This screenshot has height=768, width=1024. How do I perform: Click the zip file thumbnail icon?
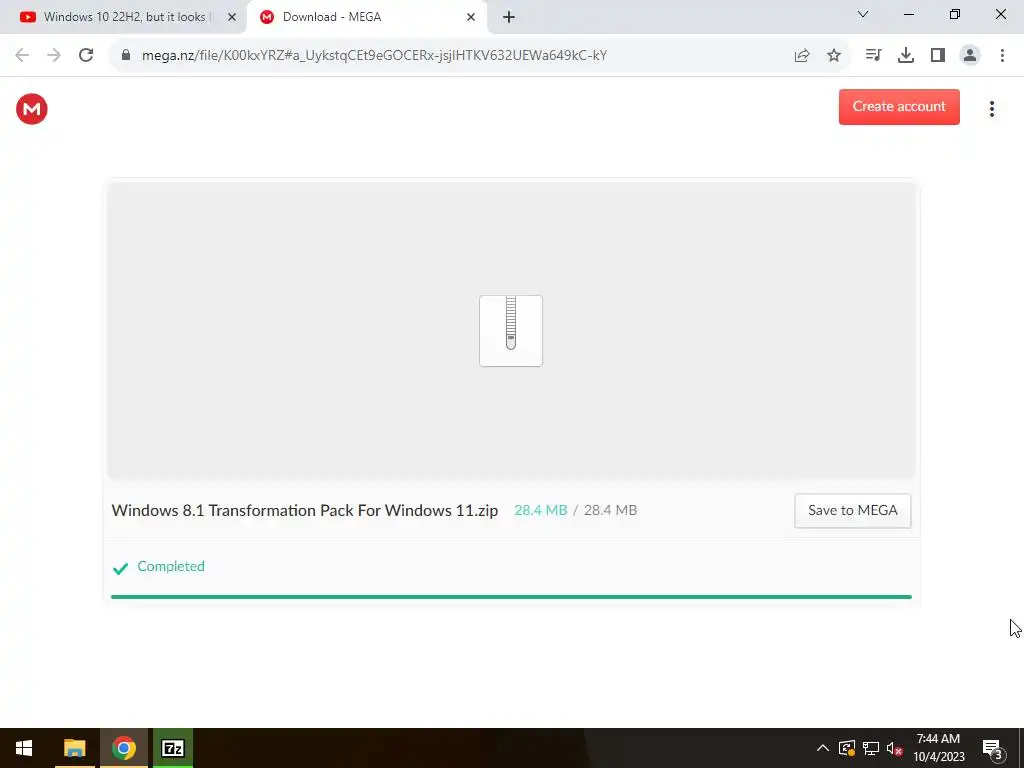click(511, 330)
